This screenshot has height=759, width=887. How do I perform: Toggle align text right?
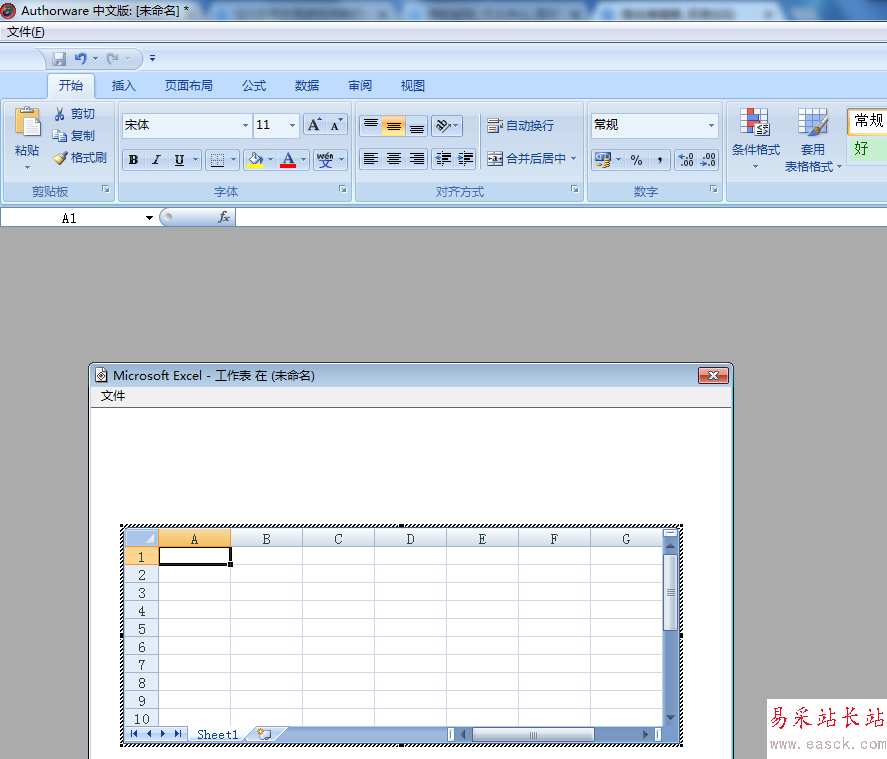pos(417,159)
